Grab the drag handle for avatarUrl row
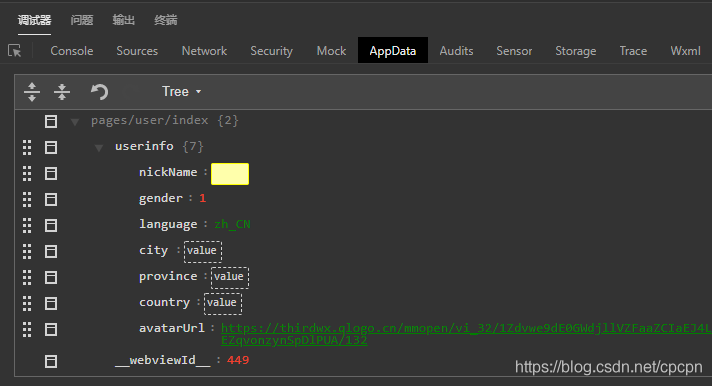The image size is (712, 386). pos(27,329)
